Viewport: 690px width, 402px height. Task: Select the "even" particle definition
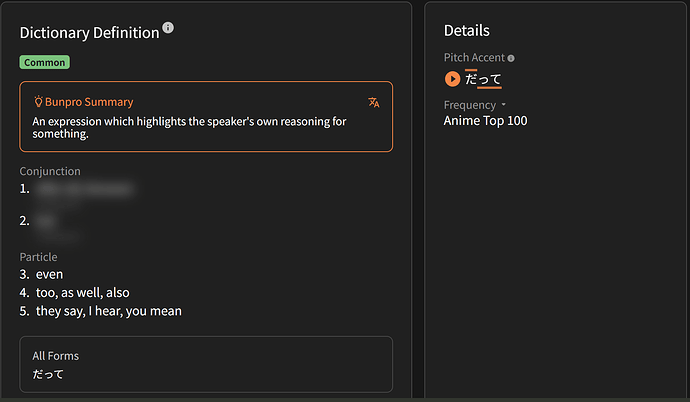coord(49,274)
